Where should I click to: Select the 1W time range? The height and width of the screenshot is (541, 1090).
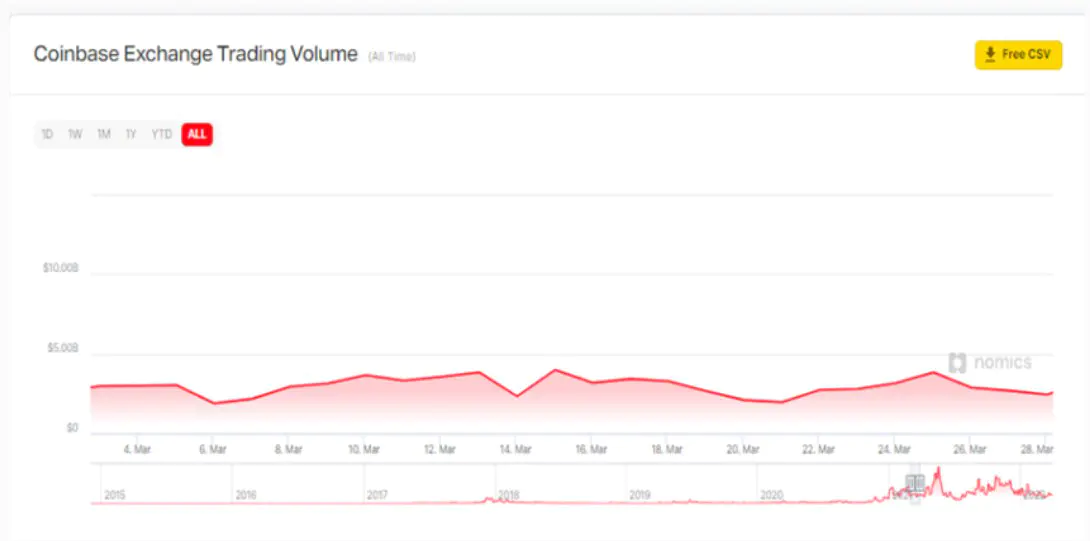pyautogui.click(x=75, y=134)
